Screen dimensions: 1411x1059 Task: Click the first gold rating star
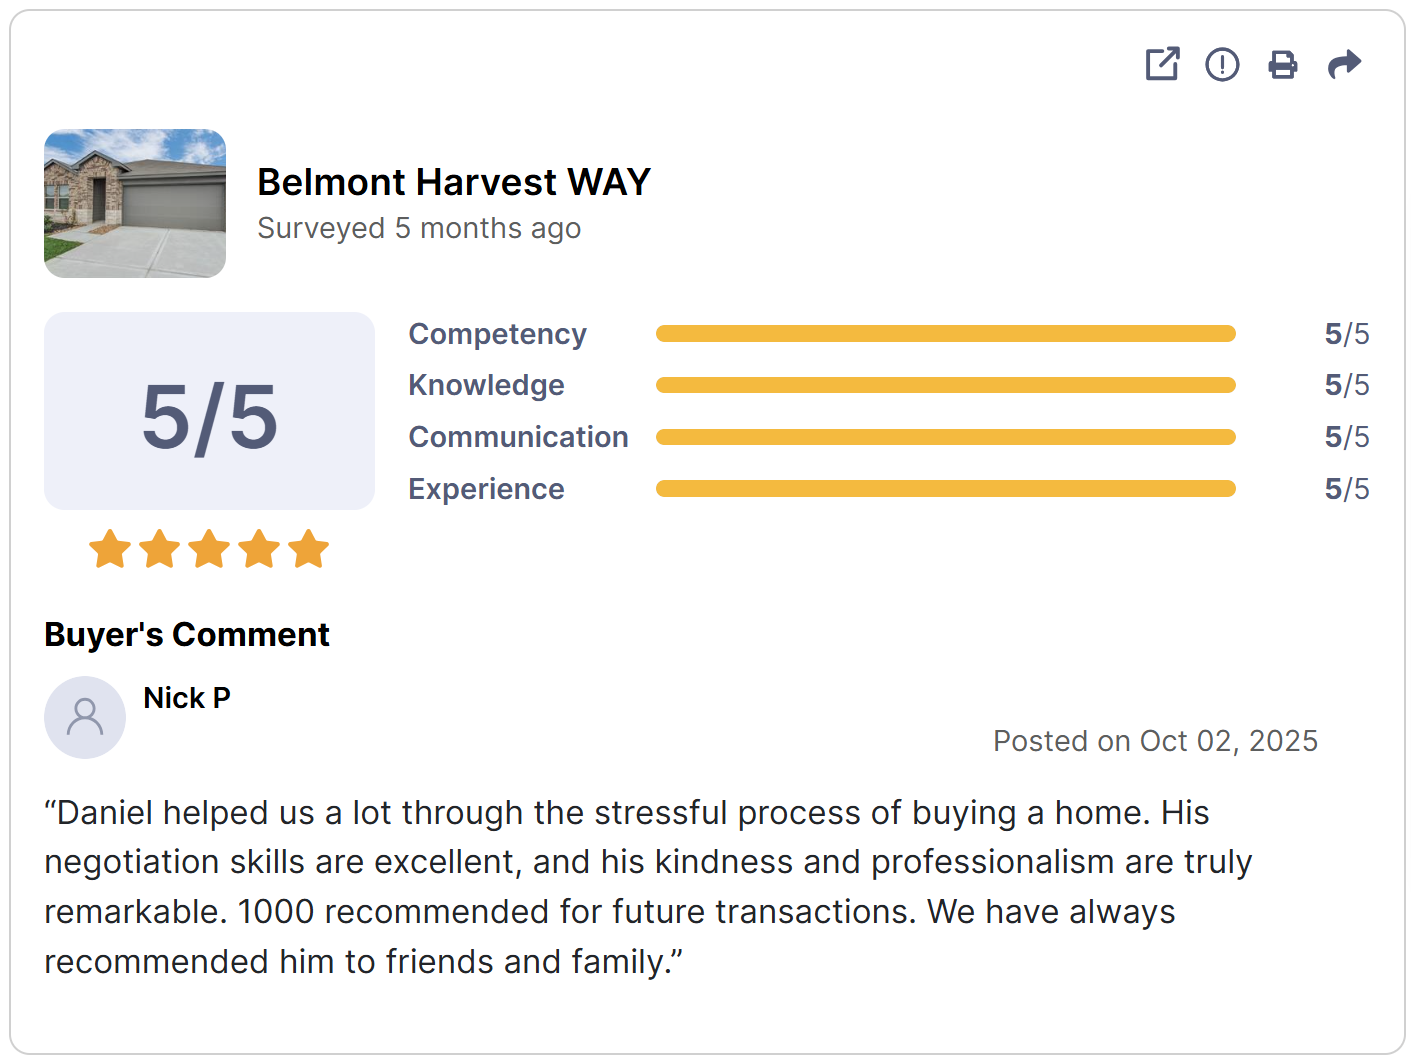(x=110, y=549)
